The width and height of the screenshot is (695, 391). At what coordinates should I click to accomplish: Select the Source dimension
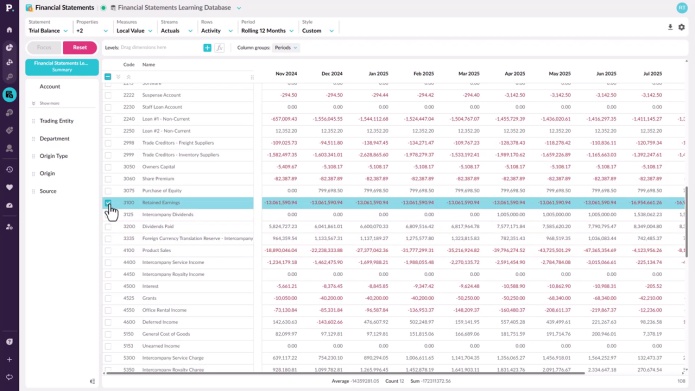(48, 191)
